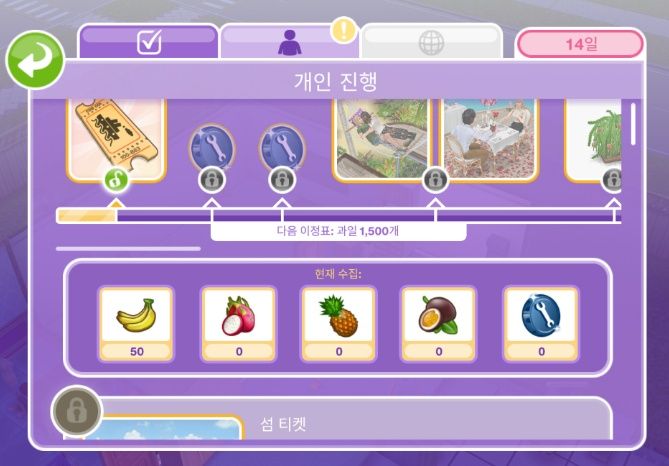Tap the large grey lock on 섬 티켓
This screenshot has width=669, height=466.
[x=77, y=411]
